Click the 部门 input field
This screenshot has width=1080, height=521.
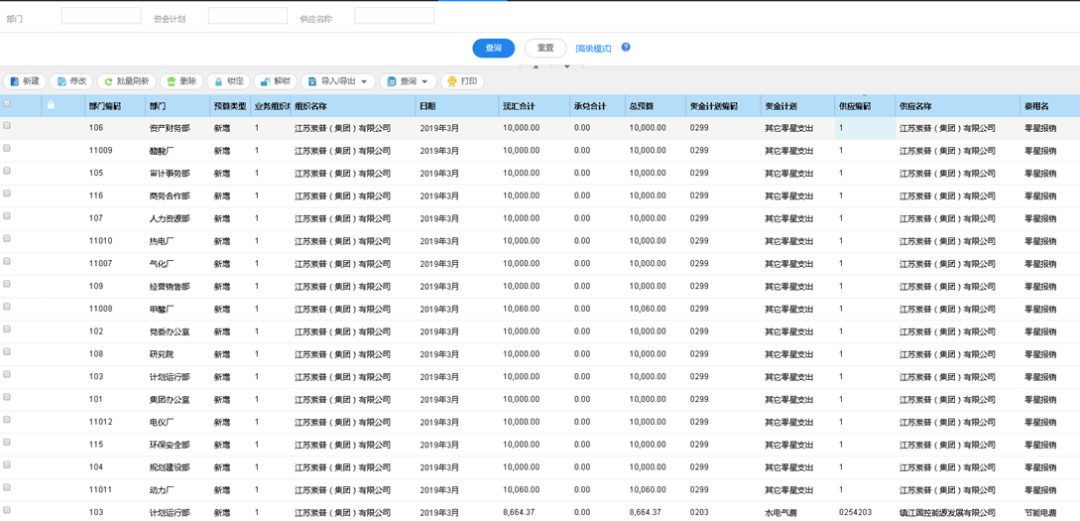click(x=101, y=16)
